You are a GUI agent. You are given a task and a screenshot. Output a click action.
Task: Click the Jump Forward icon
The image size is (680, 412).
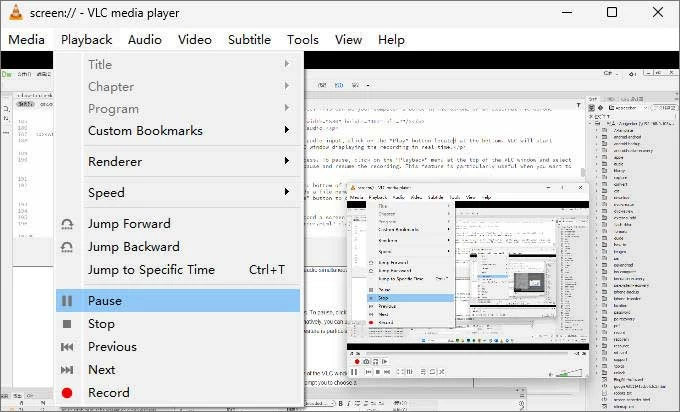[x=67, y=224]
